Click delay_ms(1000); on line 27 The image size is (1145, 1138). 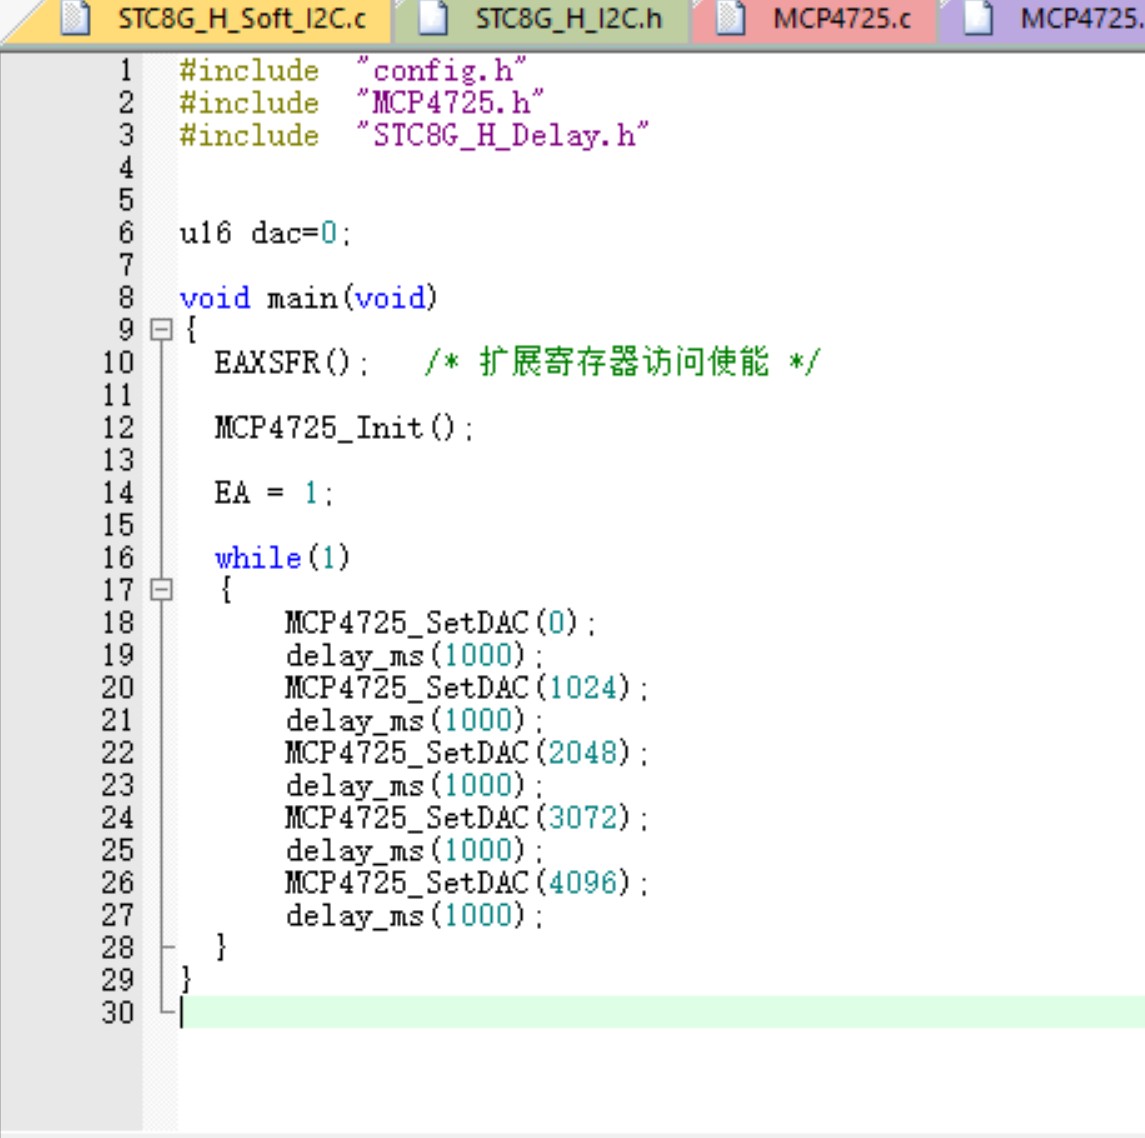(414, 915)
